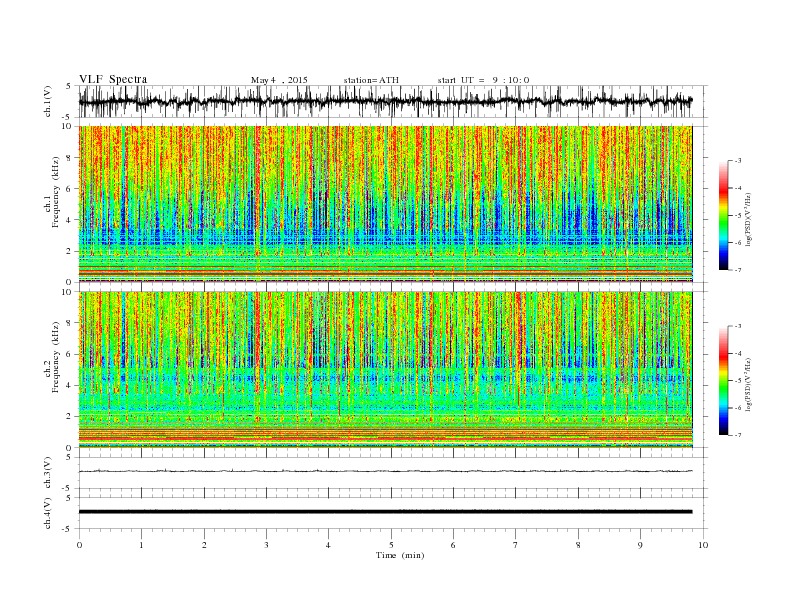Click the 5 tick label on time axis
Viewport: 792px width, 612px height.
point(391,545)
